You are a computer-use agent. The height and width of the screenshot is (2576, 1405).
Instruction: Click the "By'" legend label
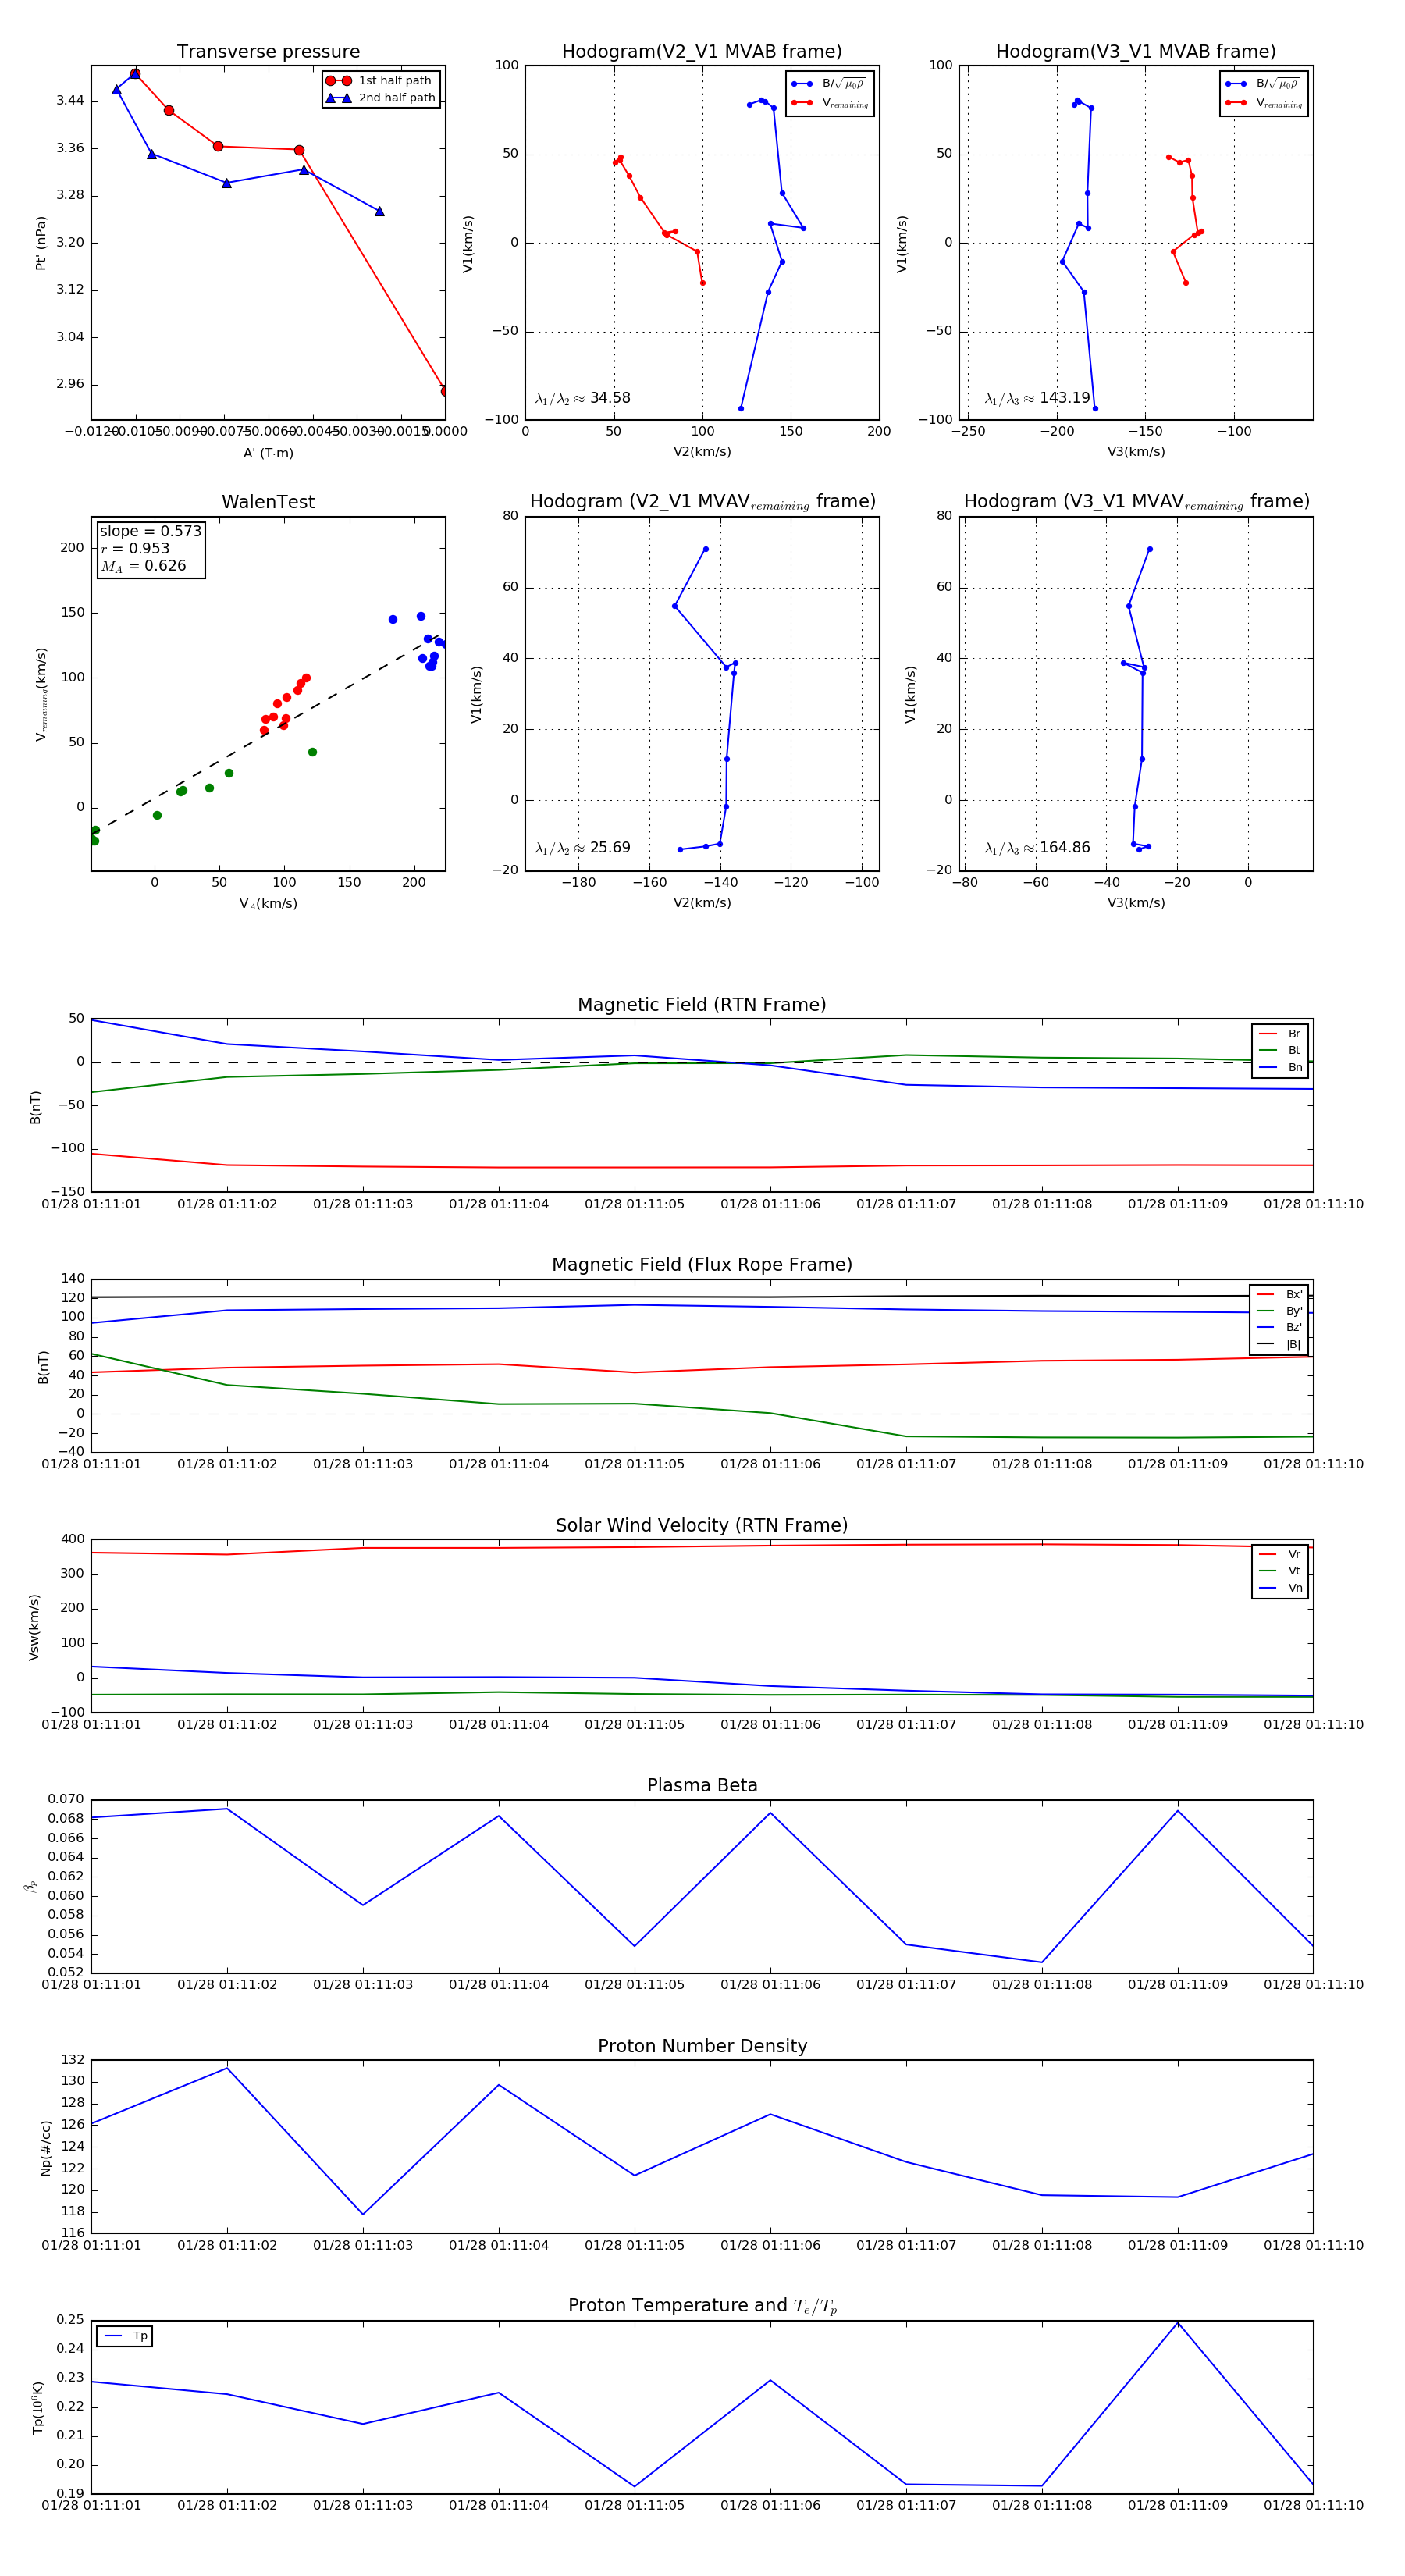1294,1311
